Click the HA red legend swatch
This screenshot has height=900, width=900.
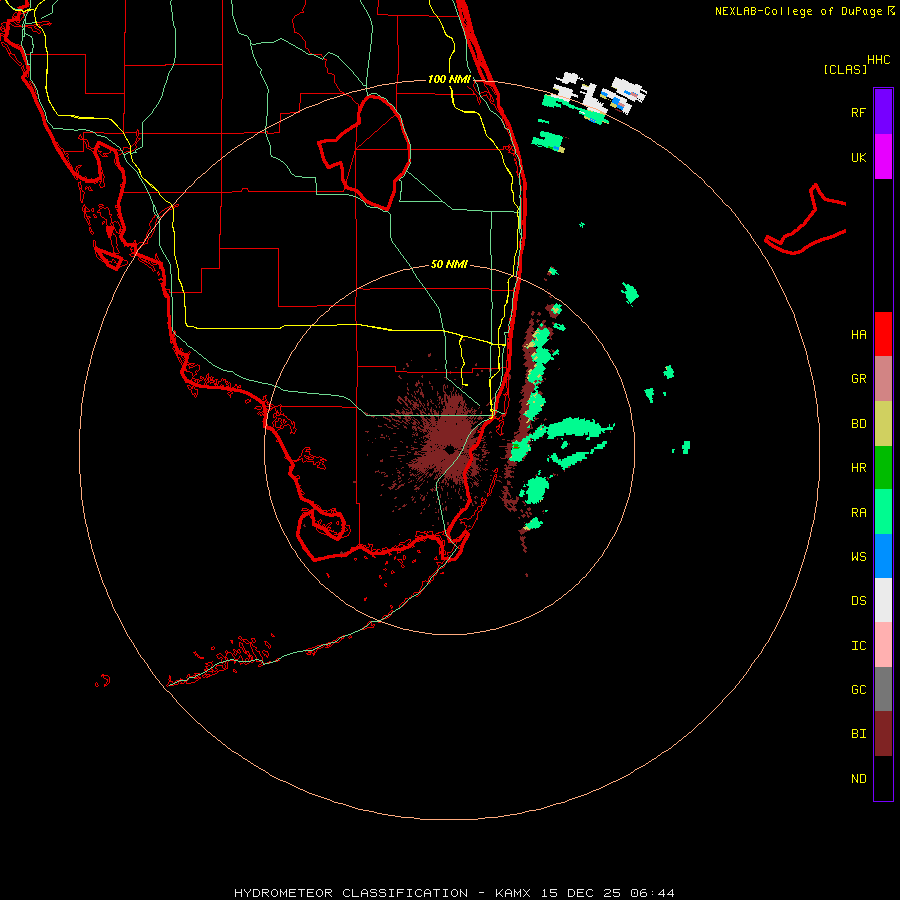pos(883,334)
